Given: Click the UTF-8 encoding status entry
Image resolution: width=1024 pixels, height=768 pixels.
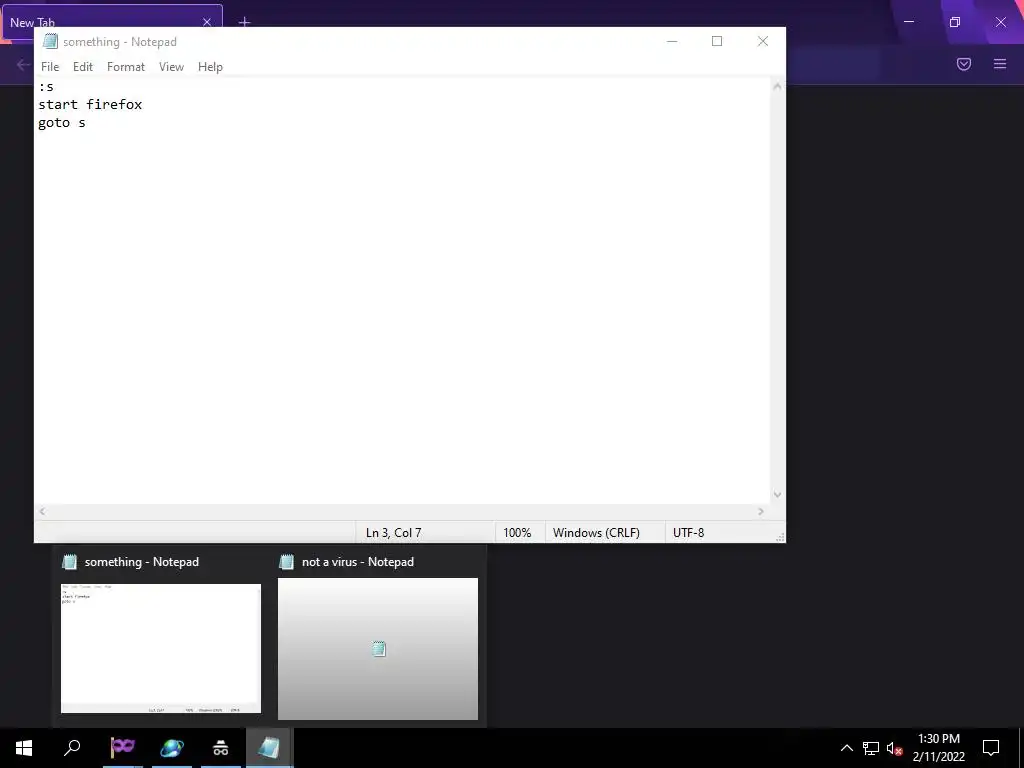Looking at the screenshot, I should (x=688, y=533).
